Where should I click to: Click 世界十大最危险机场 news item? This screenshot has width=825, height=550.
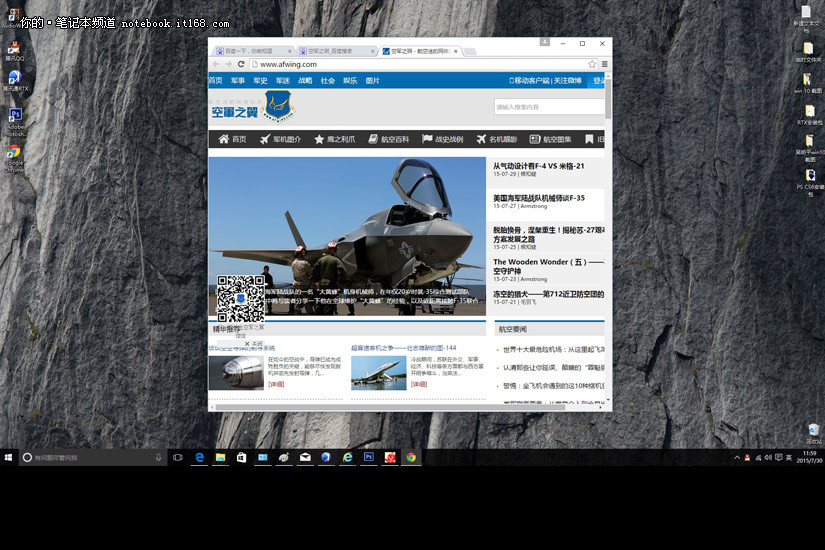[x=554, y=349]
